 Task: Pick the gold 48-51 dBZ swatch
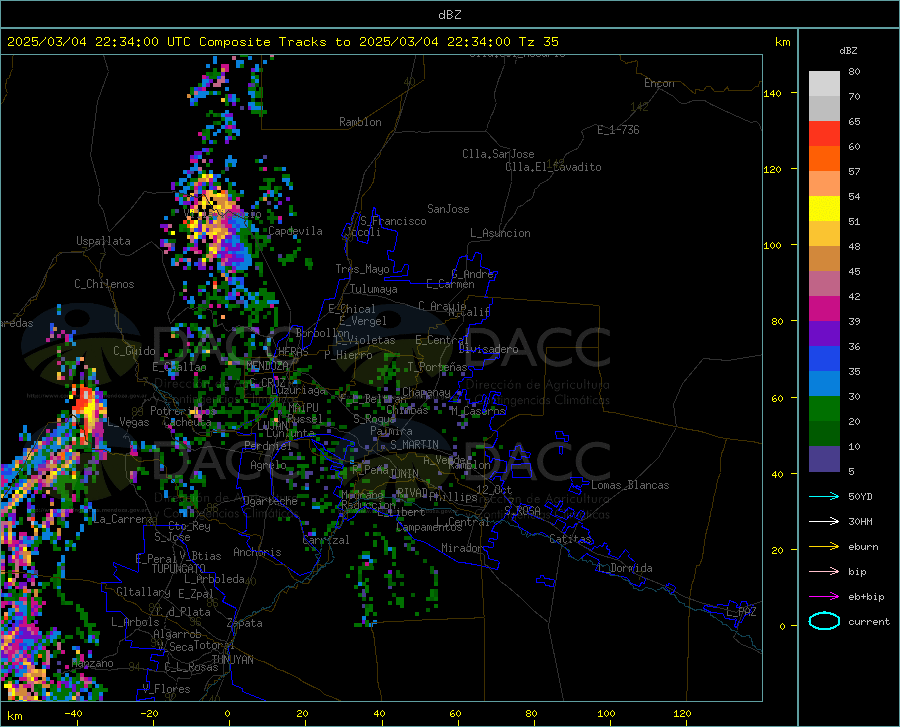pos(824,234)
